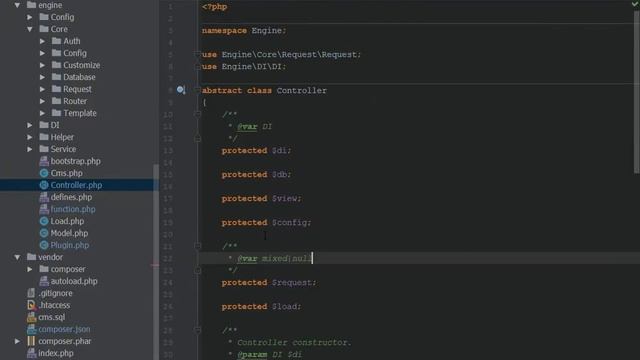This screenshot has height=360, width=640.
Task: Expand the engine Config folder arrow
Action: (x=30, y=17)
